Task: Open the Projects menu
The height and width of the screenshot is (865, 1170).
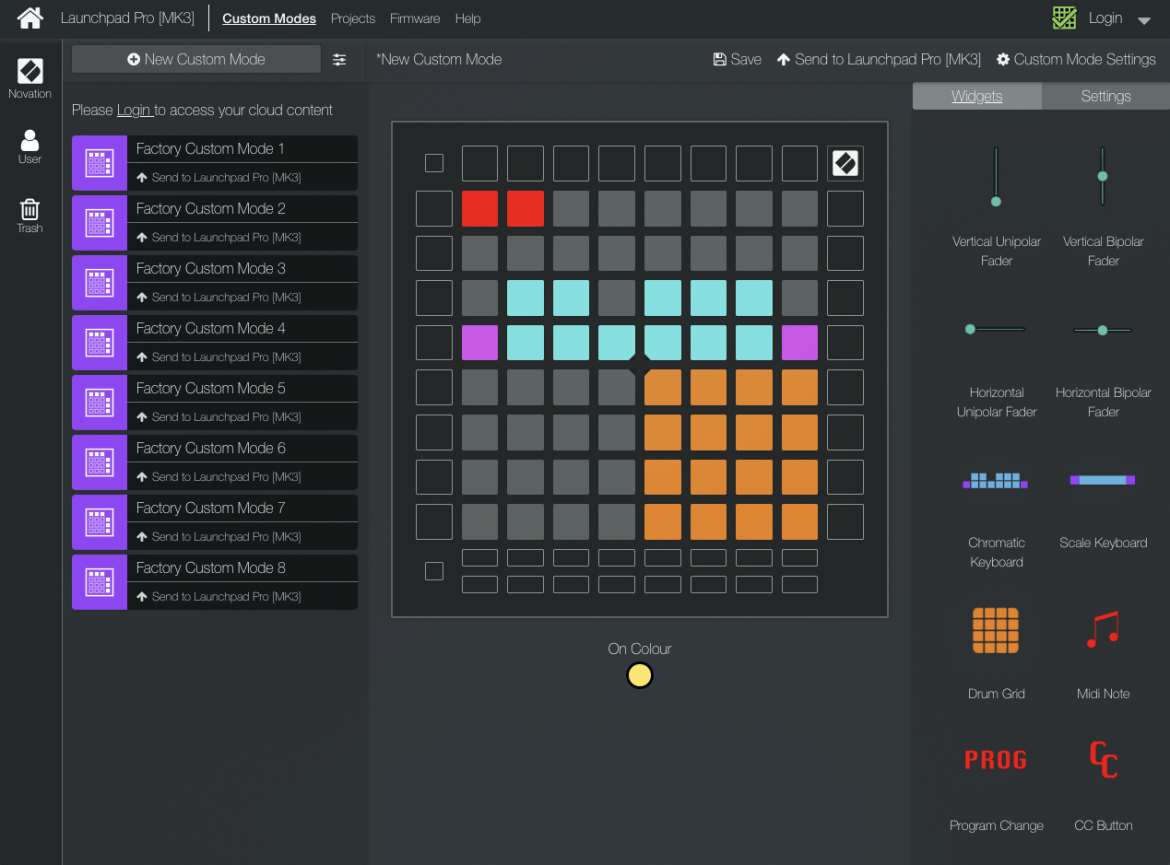Action: tap(353, 19)
